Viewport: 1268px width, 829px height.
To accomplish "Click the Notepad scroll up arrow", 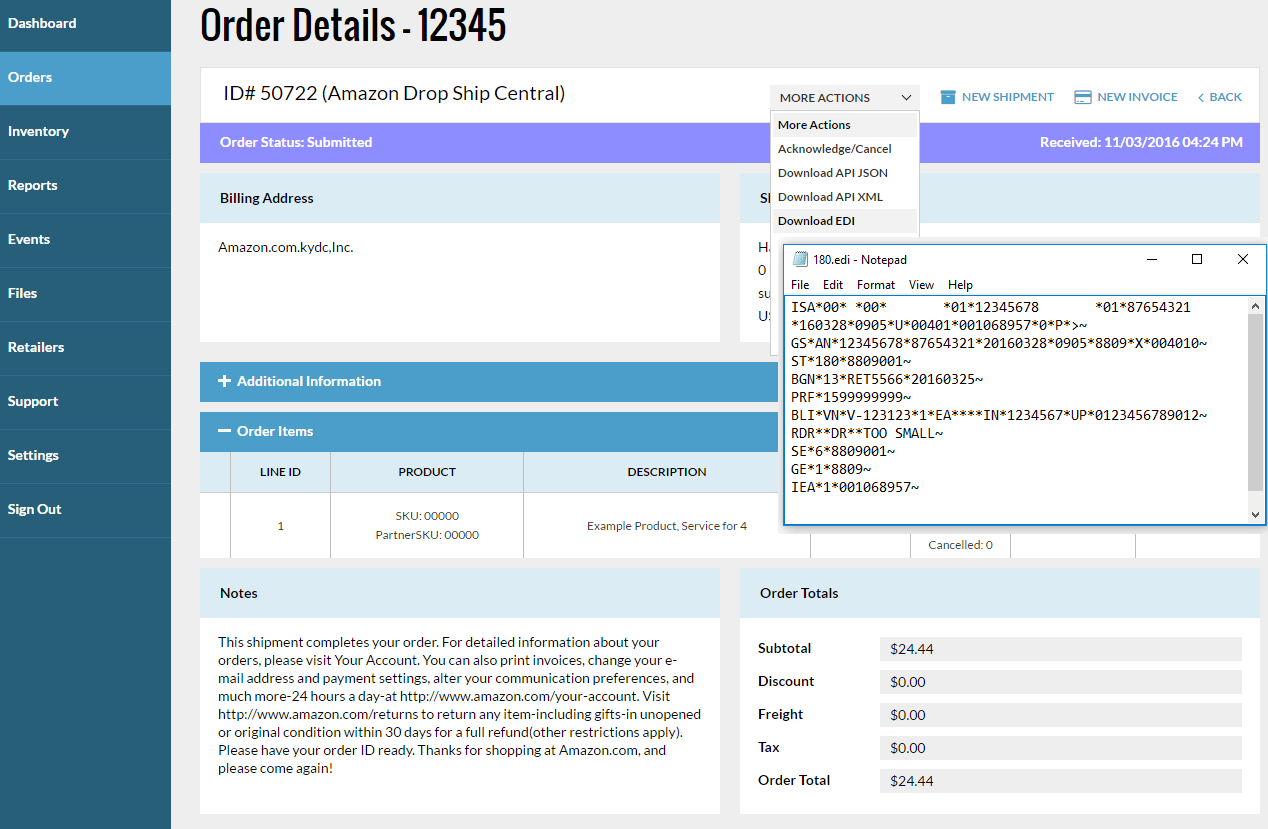I will [x=1257, y=305].
